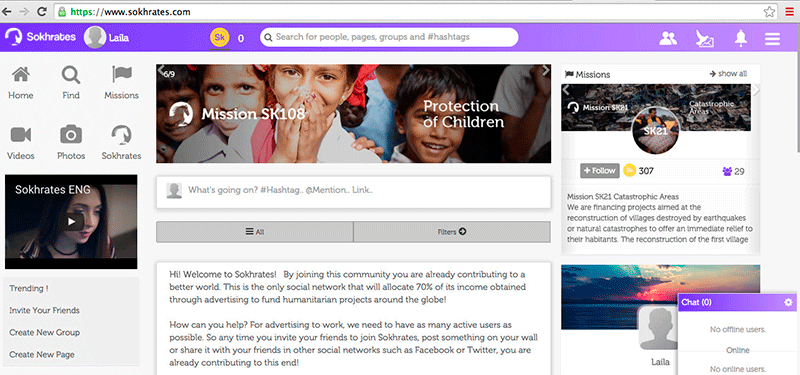The width and height of the screenshot is (800, 375).
Task: Open the Missions flag icon
Action: (122, 74)
